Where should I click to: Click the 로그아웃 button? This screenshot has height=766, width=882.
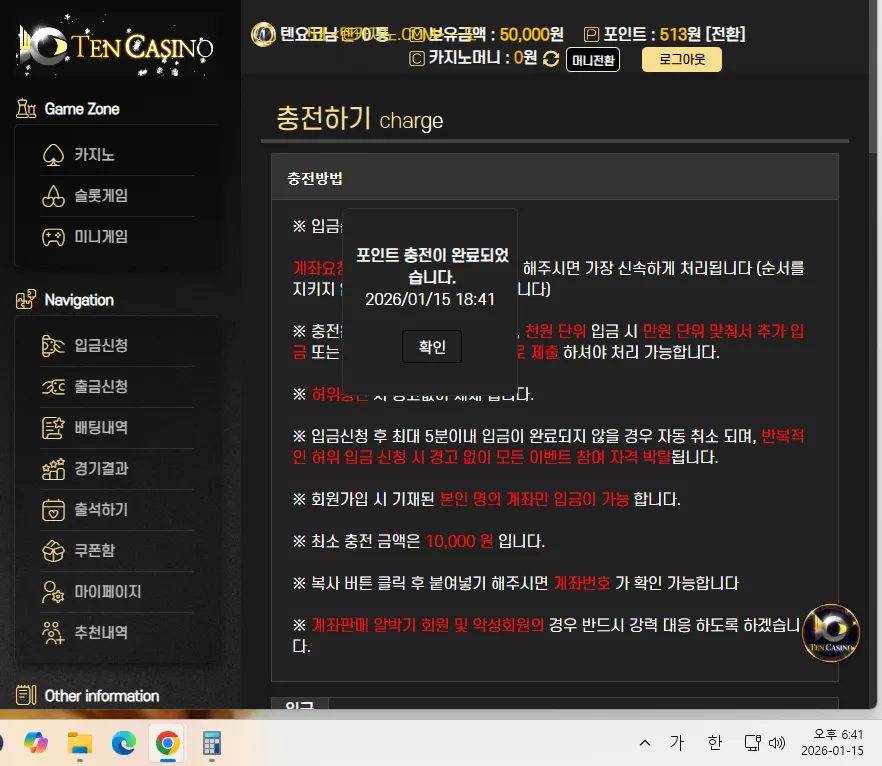point(682,60)
